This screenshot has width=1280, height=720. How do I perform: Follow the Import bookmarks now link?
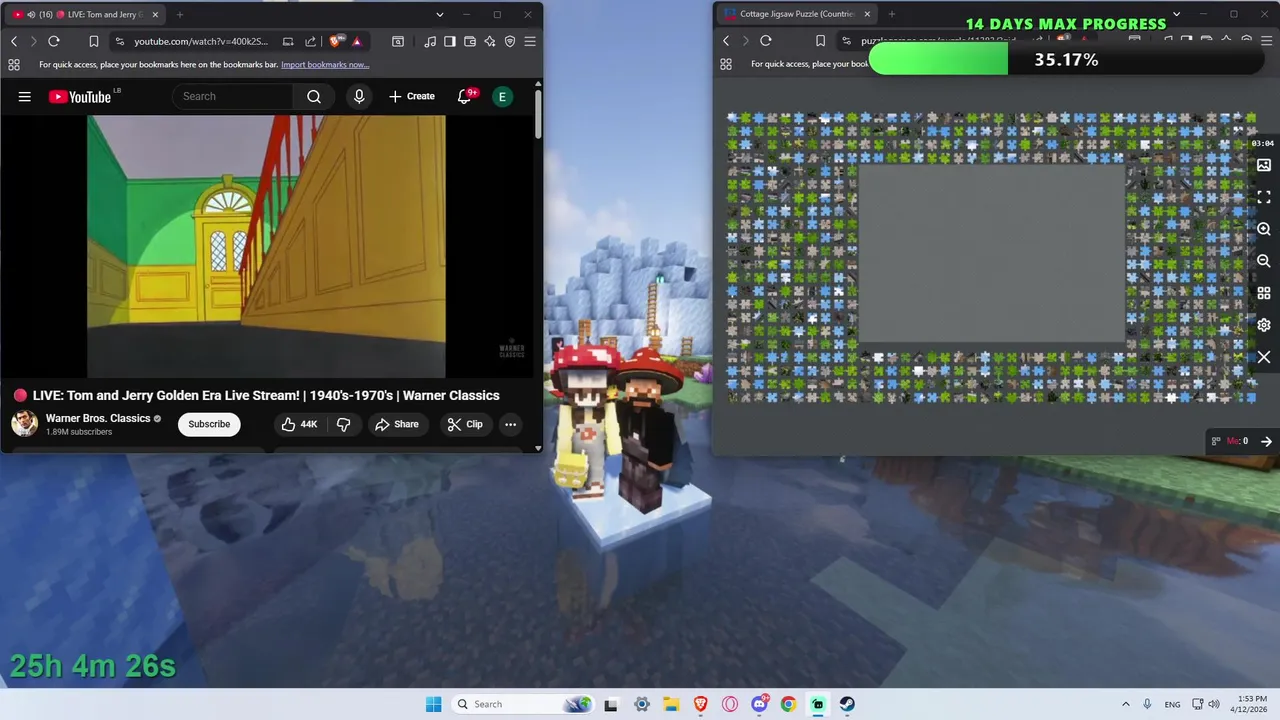(x=325, y=64)
